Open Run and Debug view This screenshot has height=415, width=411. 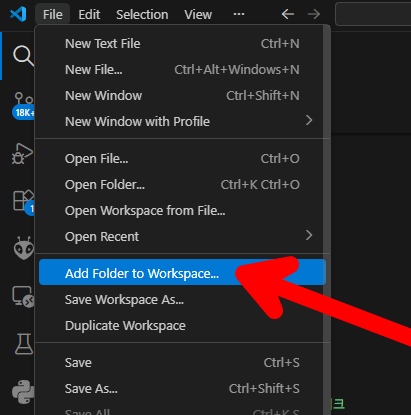[23, 154]
